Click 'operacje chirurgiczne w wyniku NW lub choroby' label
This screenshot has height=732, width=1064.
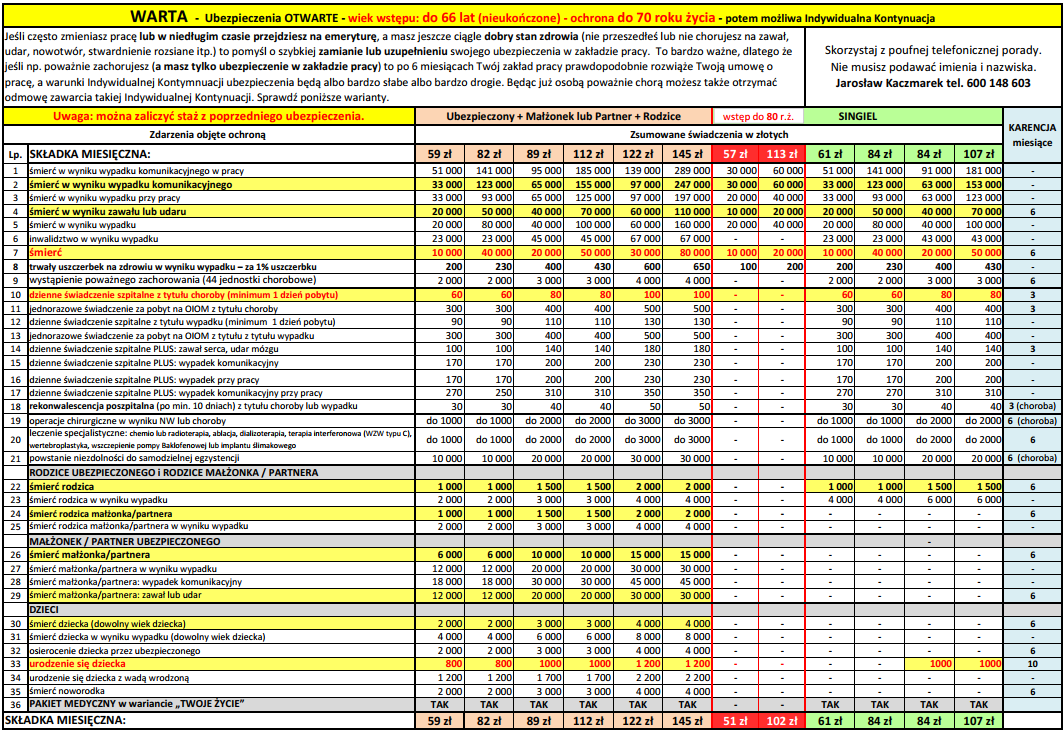click(x=128, y=421)
